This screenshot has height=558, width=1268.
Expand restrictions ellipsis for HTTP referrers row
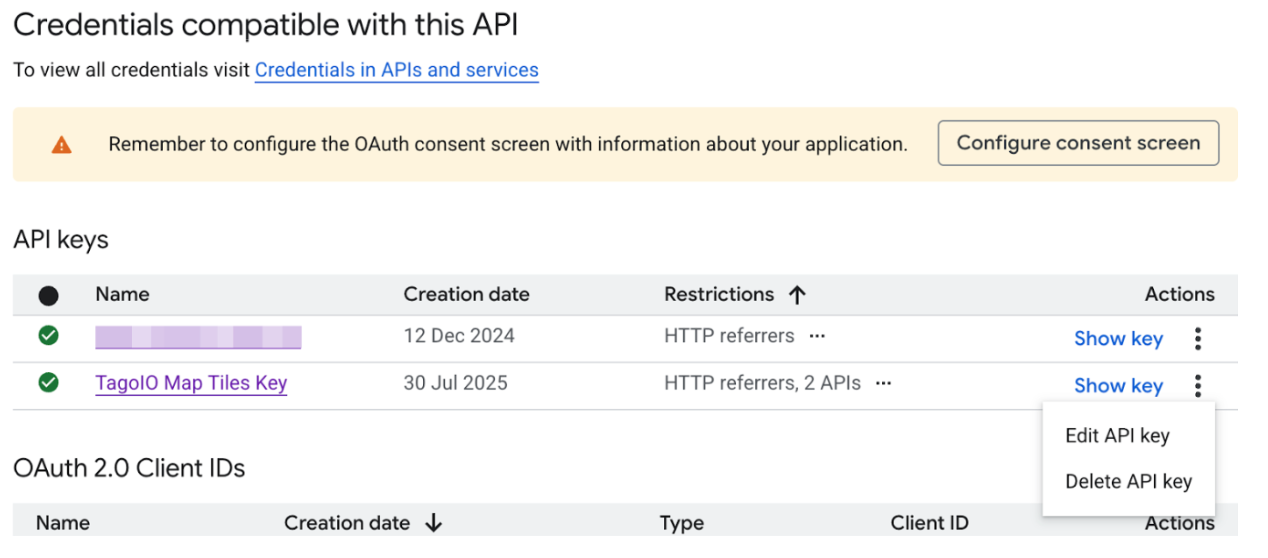[x=817, y=336]
